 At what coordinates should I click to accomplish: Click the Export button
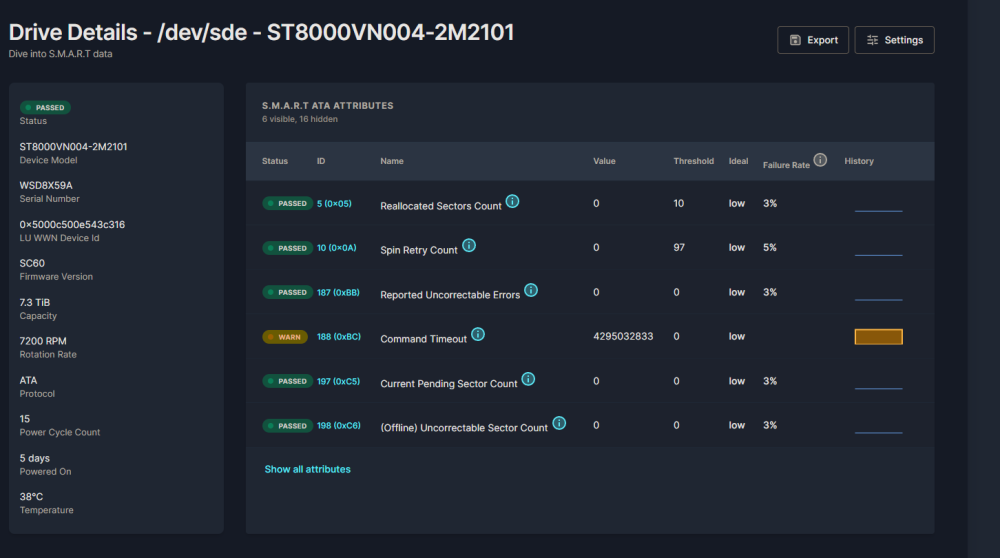coord(812,40)
